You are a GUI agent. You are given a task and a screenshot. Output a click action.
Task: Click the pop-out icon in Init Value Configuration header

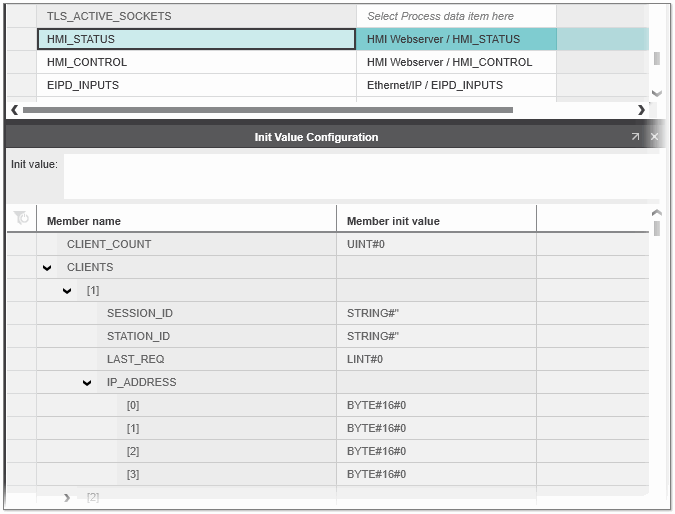point(635,137)
